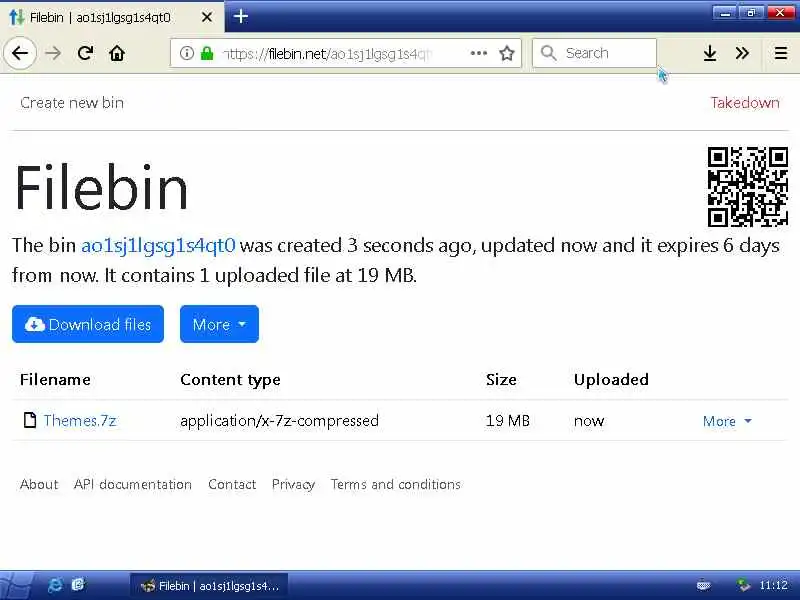Viewport: 800px width, 600px height.
Task: Click the browser forward arrow
Action: 53,53
